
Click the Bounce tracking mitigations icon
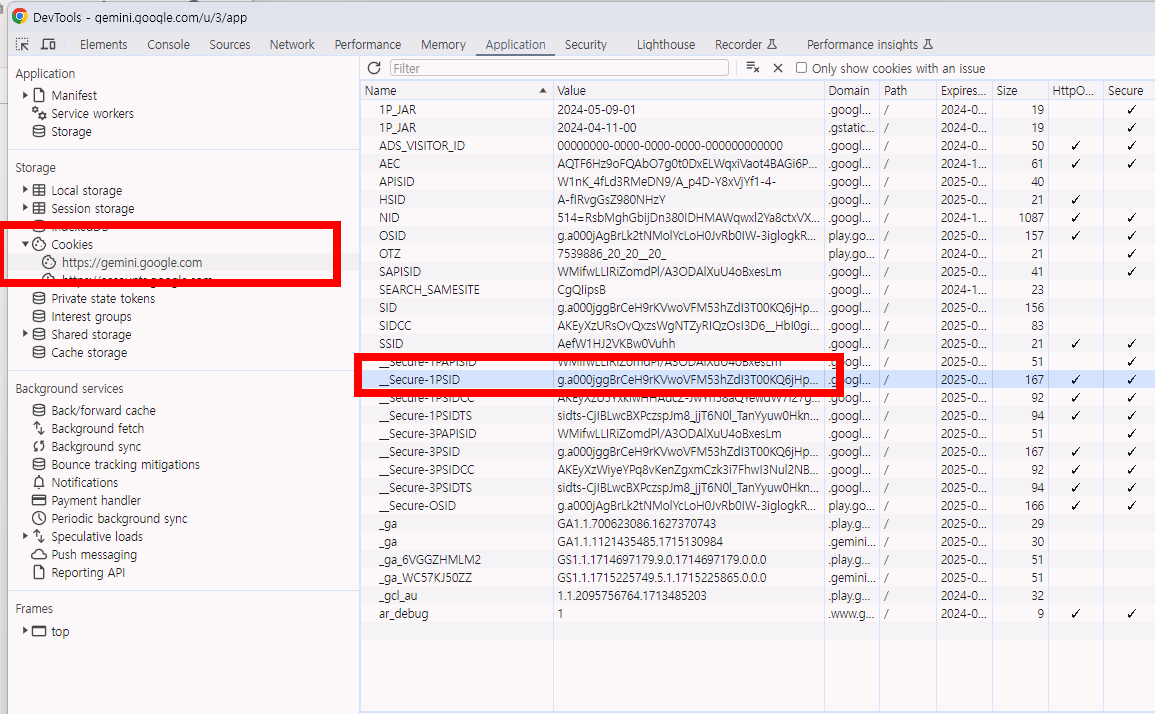(39, 464)
